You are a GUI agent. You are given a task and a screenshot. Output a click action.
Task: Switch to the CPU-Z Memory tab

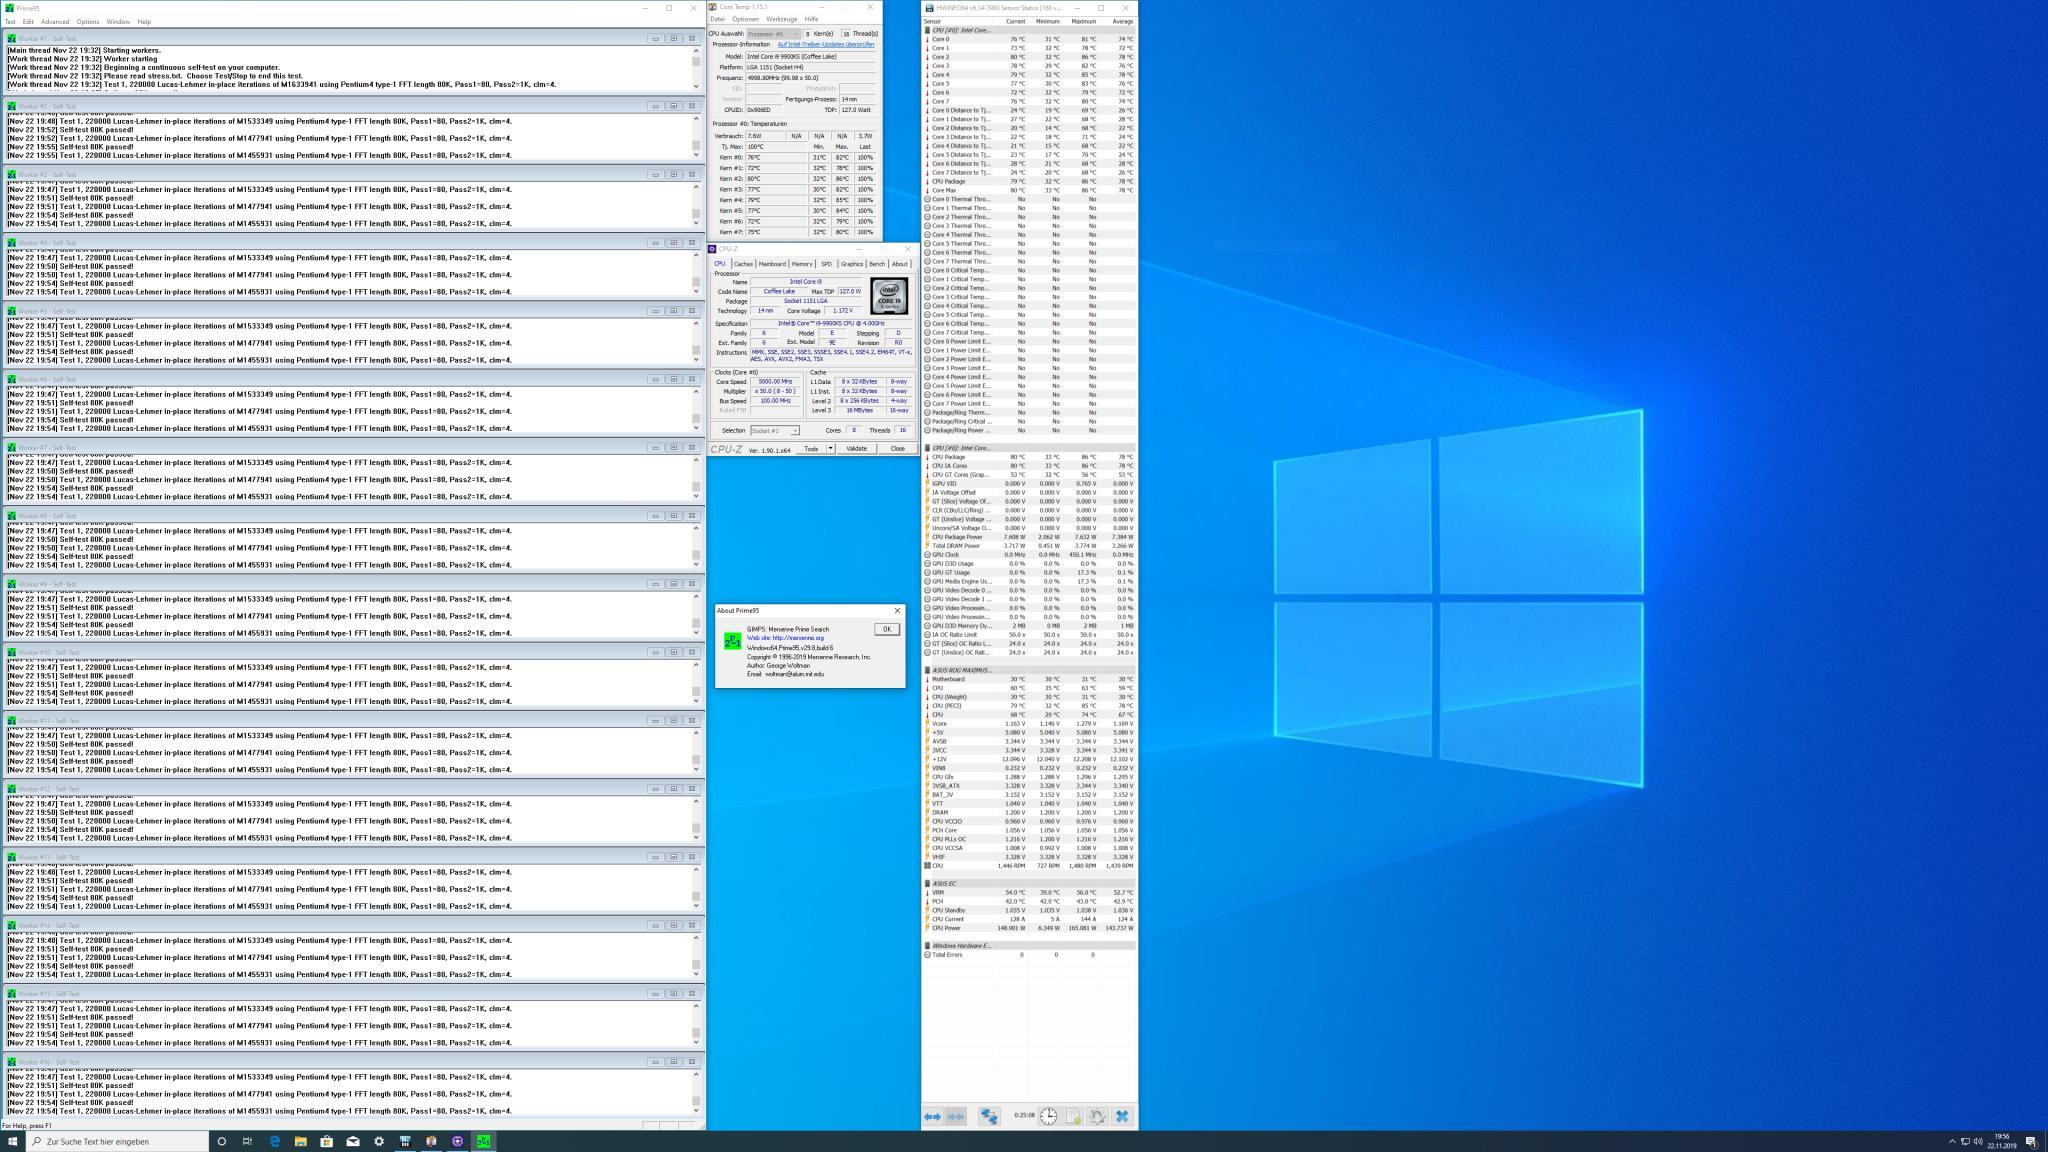tap(802, 264)
